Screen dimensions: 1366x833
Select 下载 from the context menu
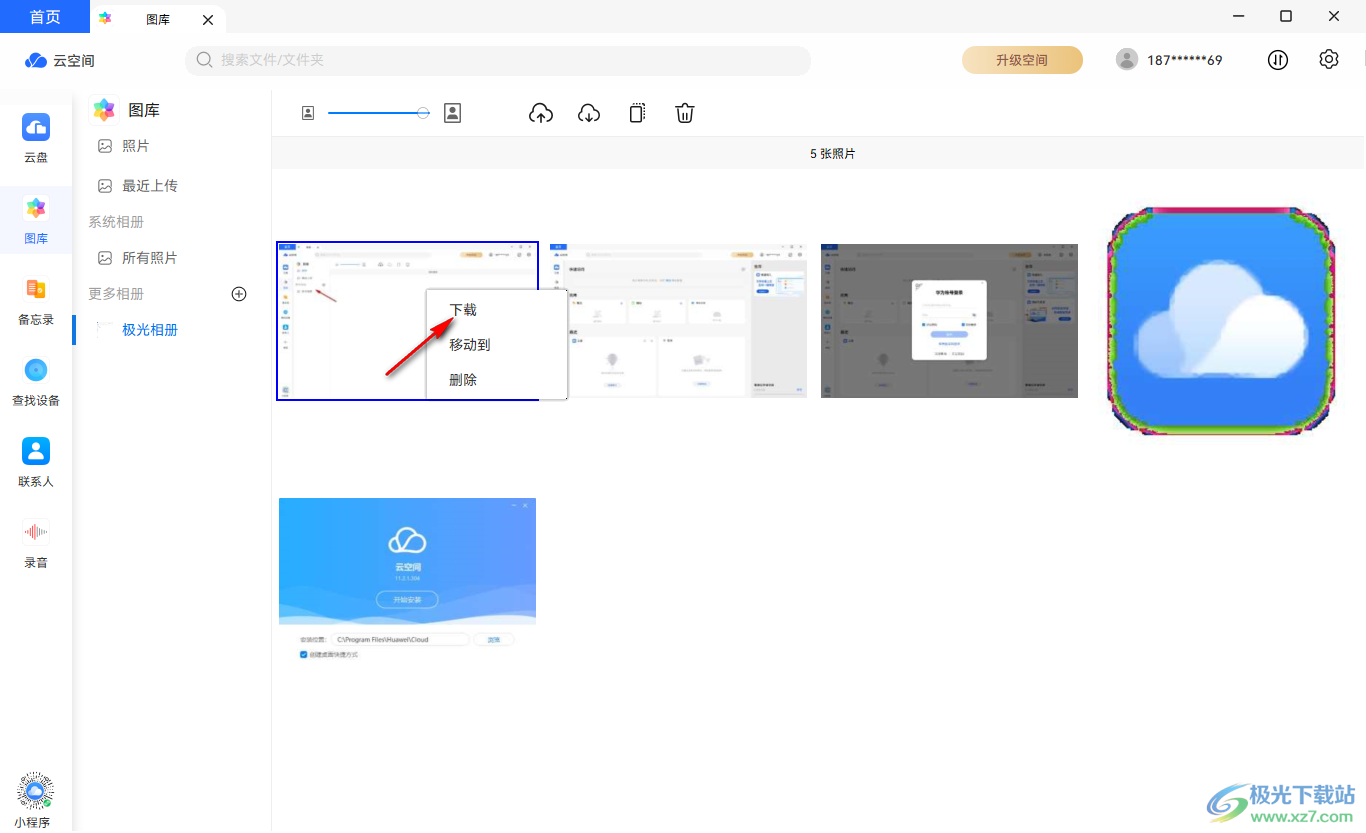[463, 310]
